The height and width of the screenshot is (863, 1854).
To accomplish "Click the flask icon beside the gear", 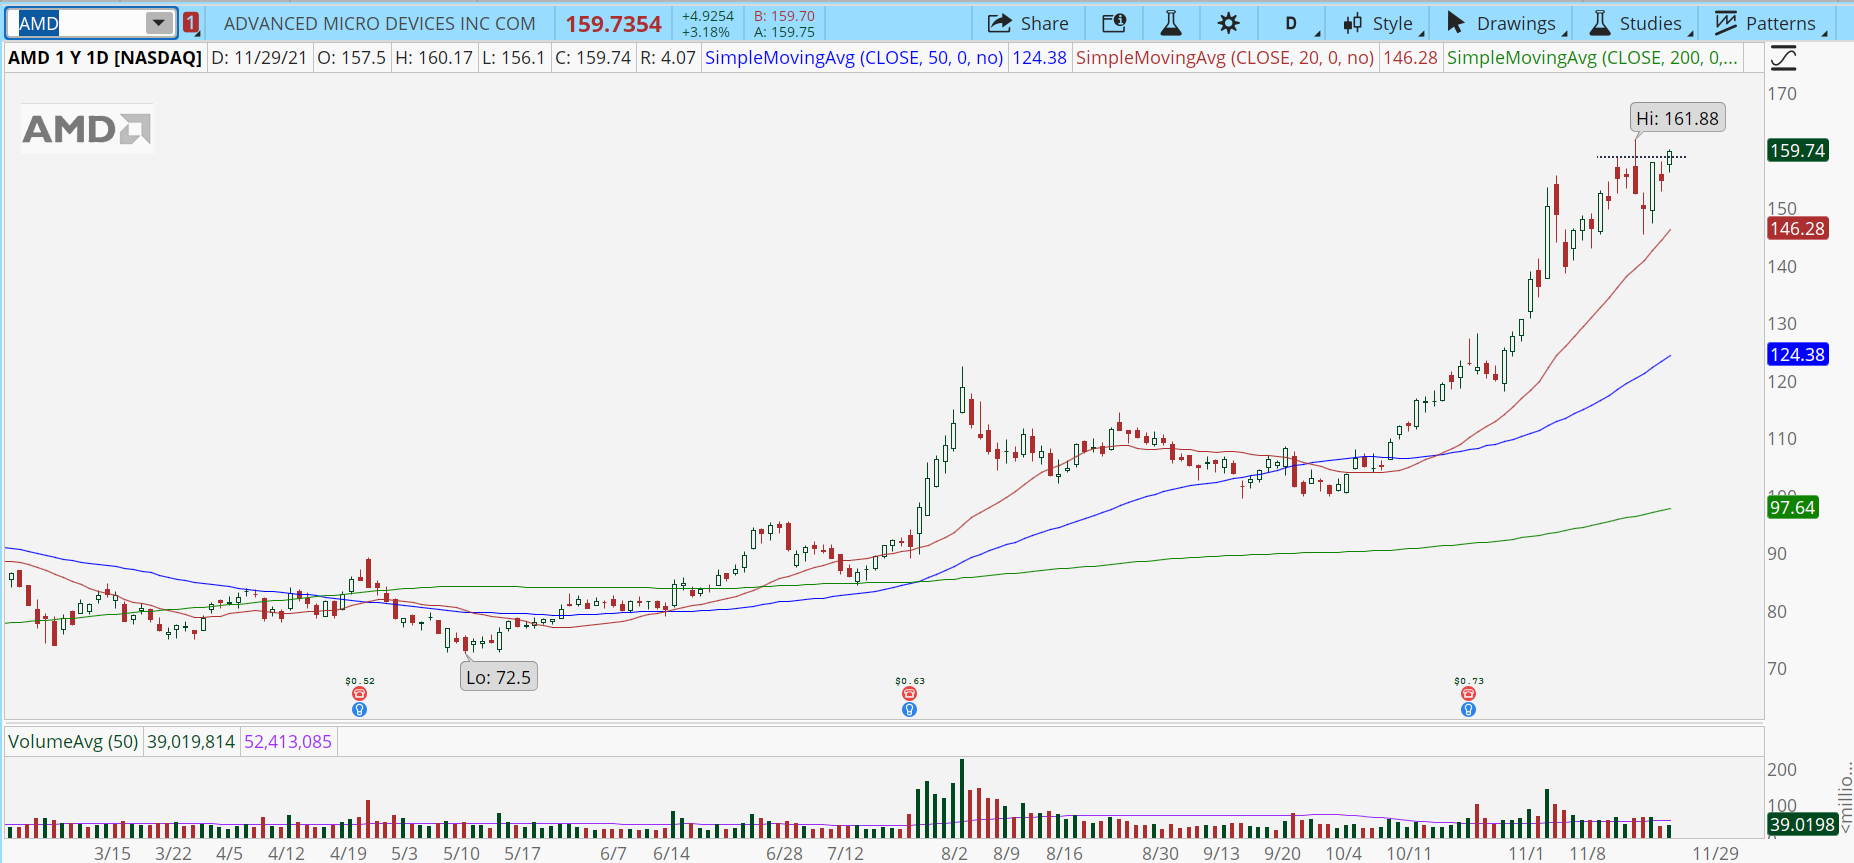I will coord(1171,23).
